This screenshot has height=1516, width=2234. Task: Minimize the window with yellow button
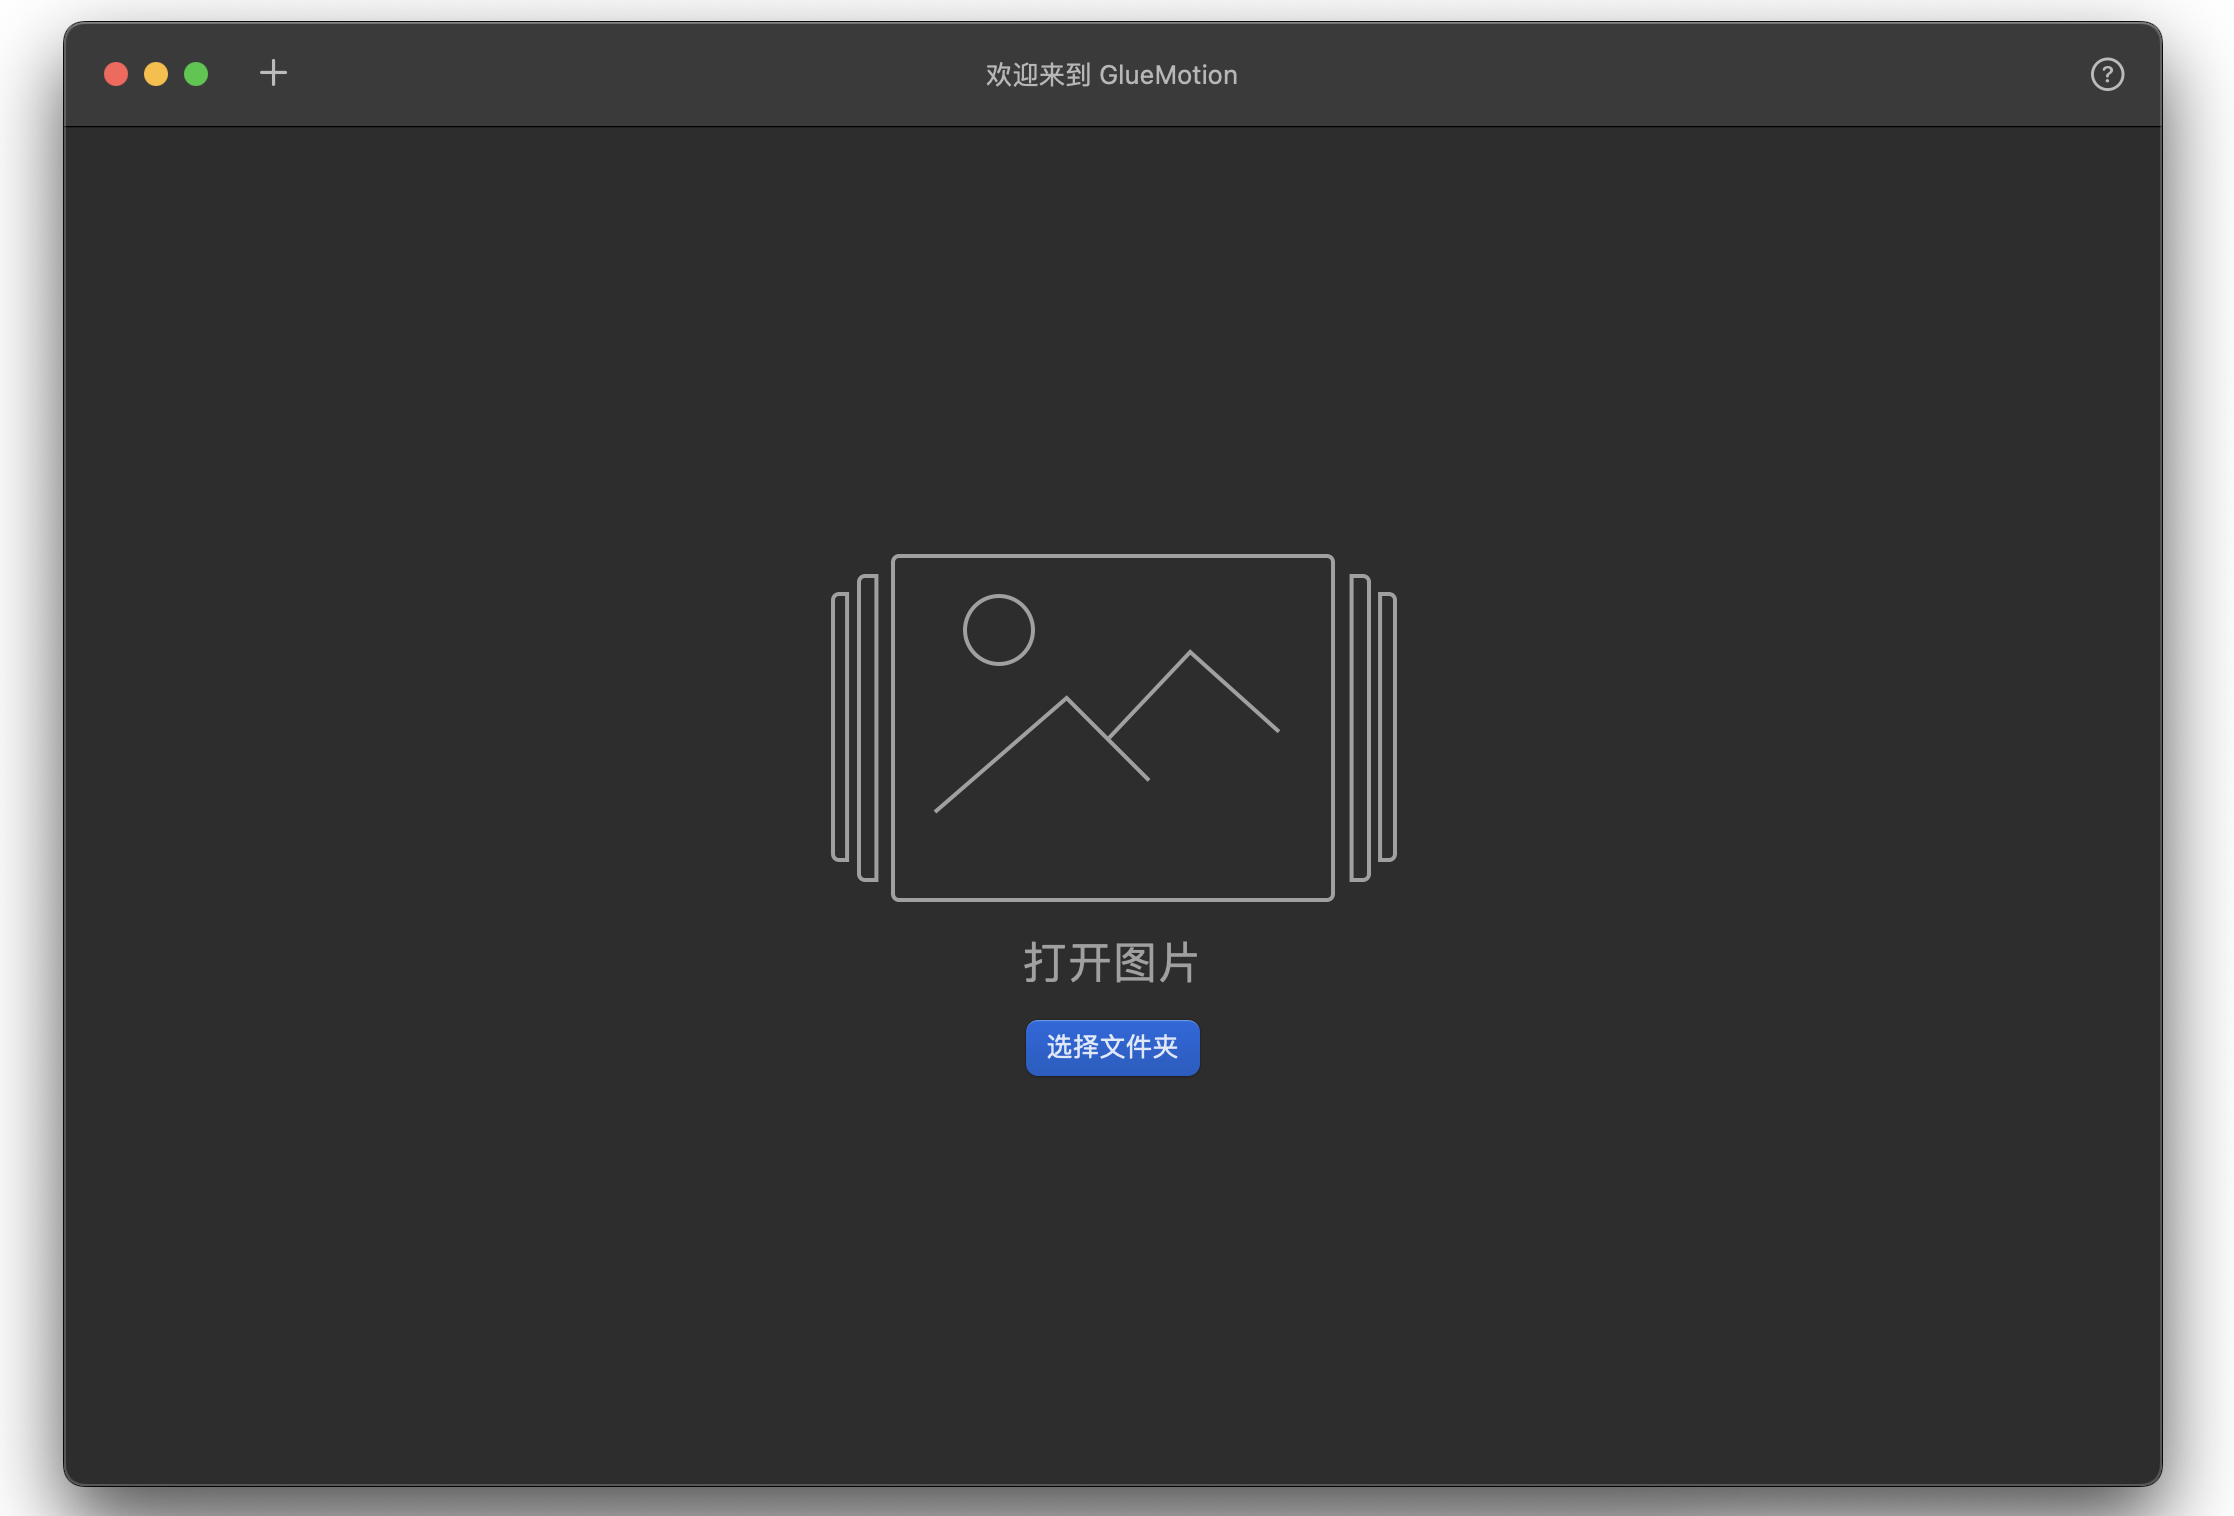click(x=156, y=74)
